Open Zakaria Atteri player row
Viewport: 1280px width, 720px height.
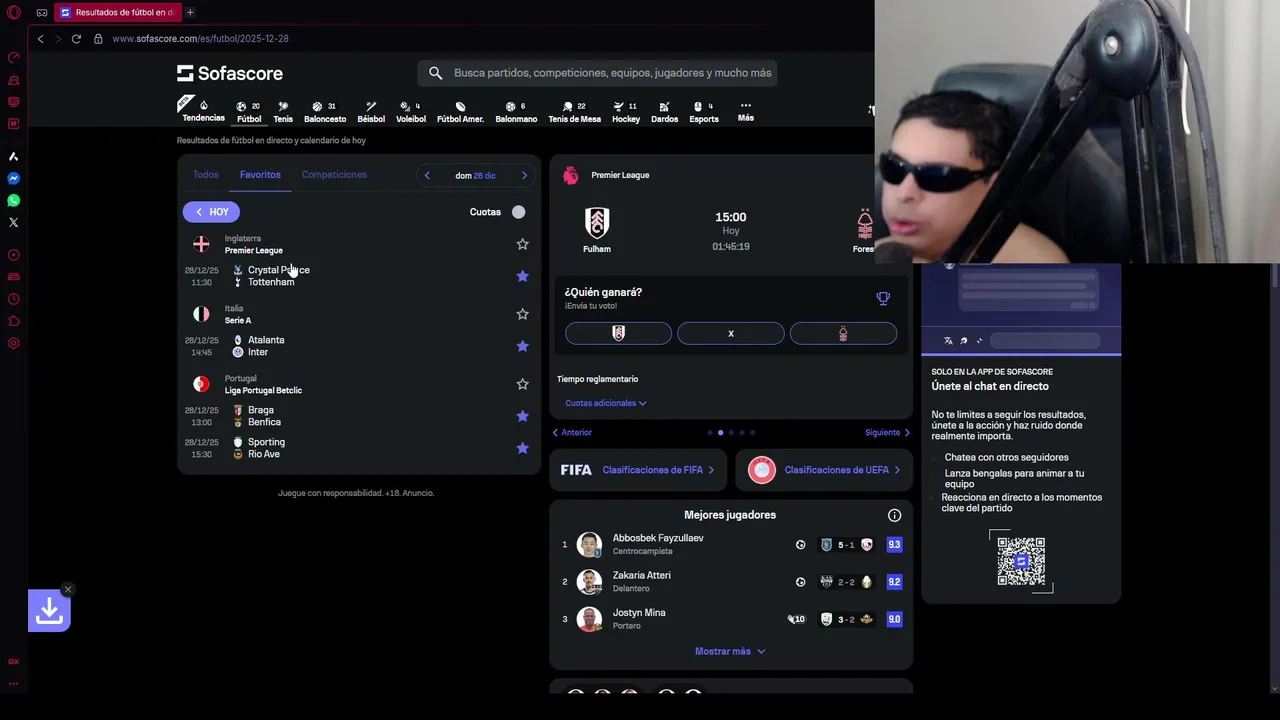731,582
